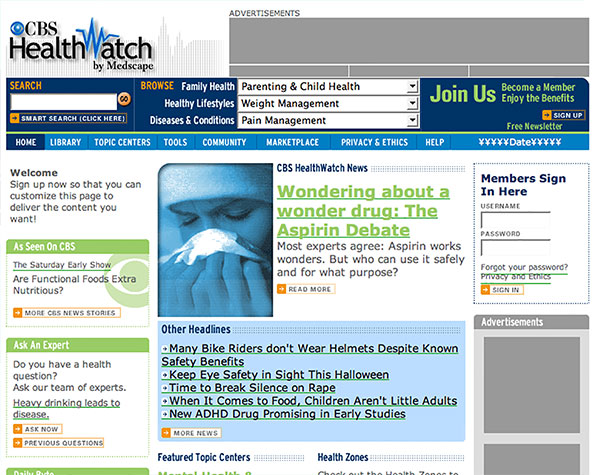Open The Saturday Early Show link
Screen dimensions: 600x475
click(x=62, y=265)
